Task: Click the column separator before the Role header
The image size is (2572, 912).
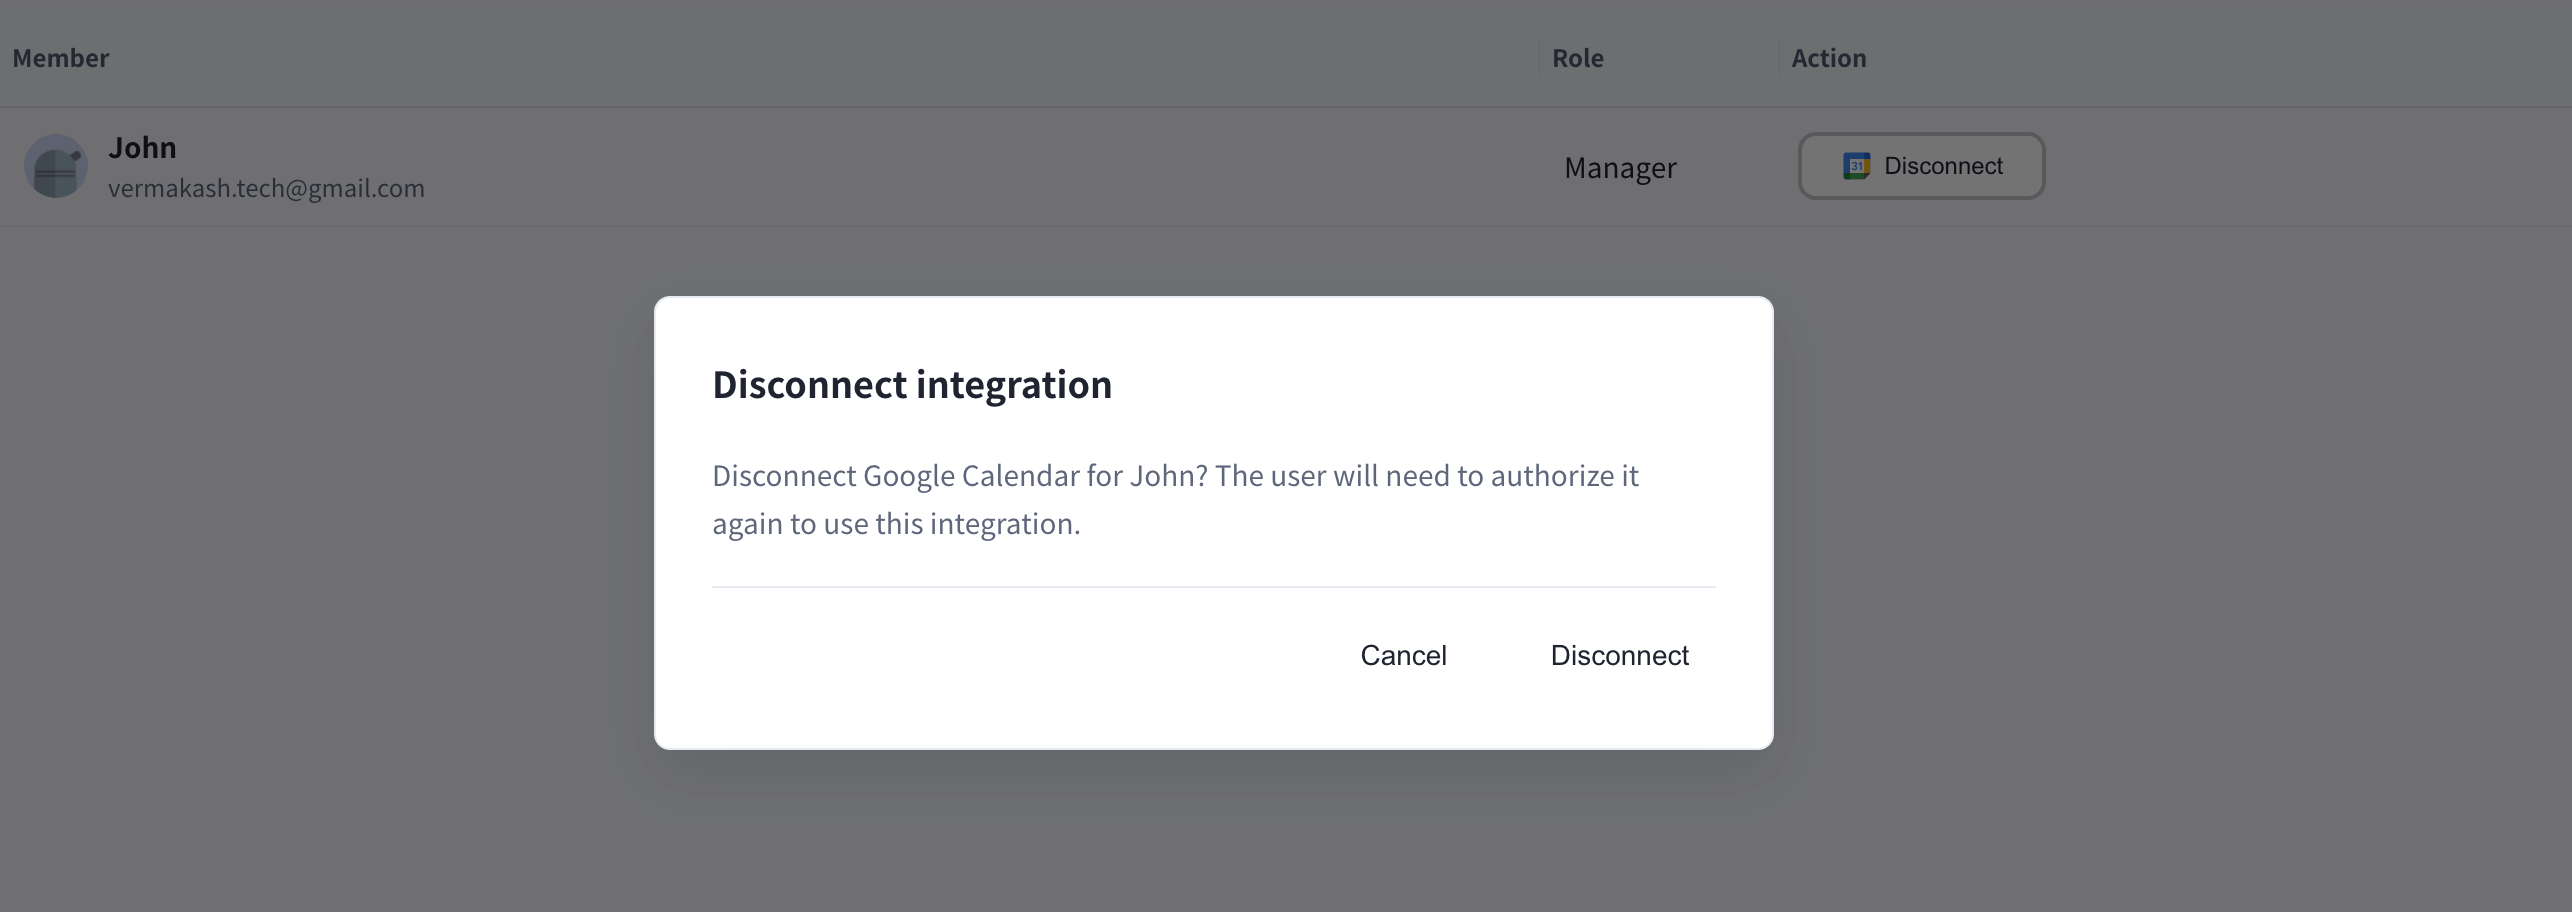Action: click(x=1539, y=58)
